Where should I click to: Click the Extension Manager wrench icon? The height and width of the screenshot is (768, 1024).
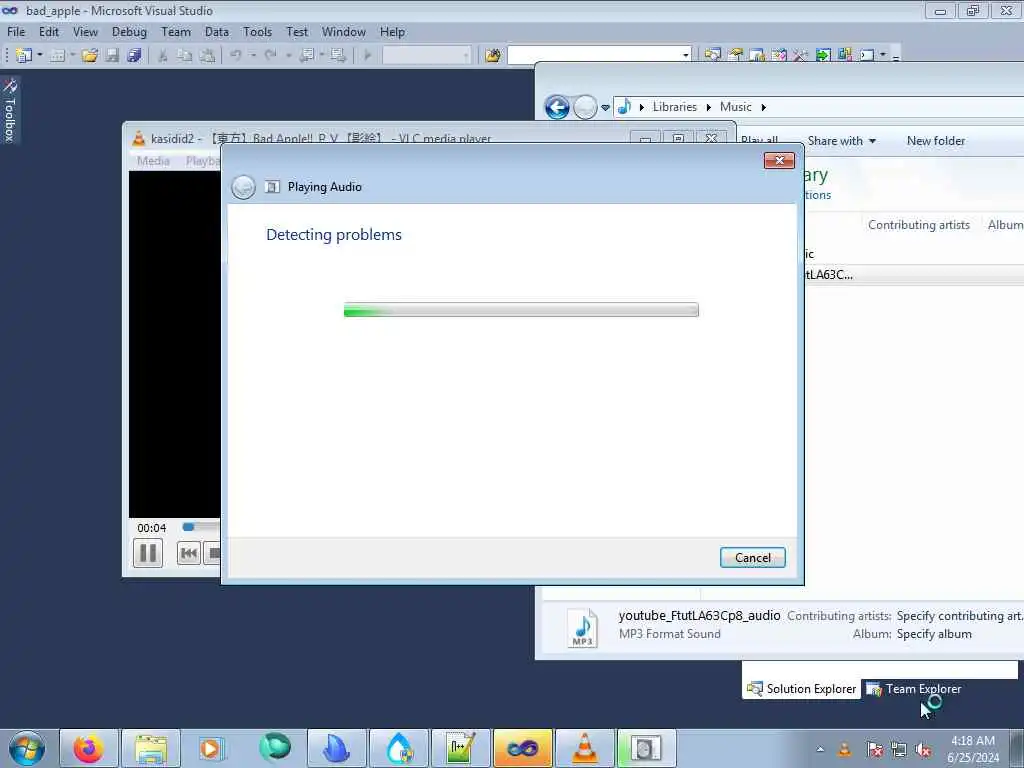click(x=800, y=56)
